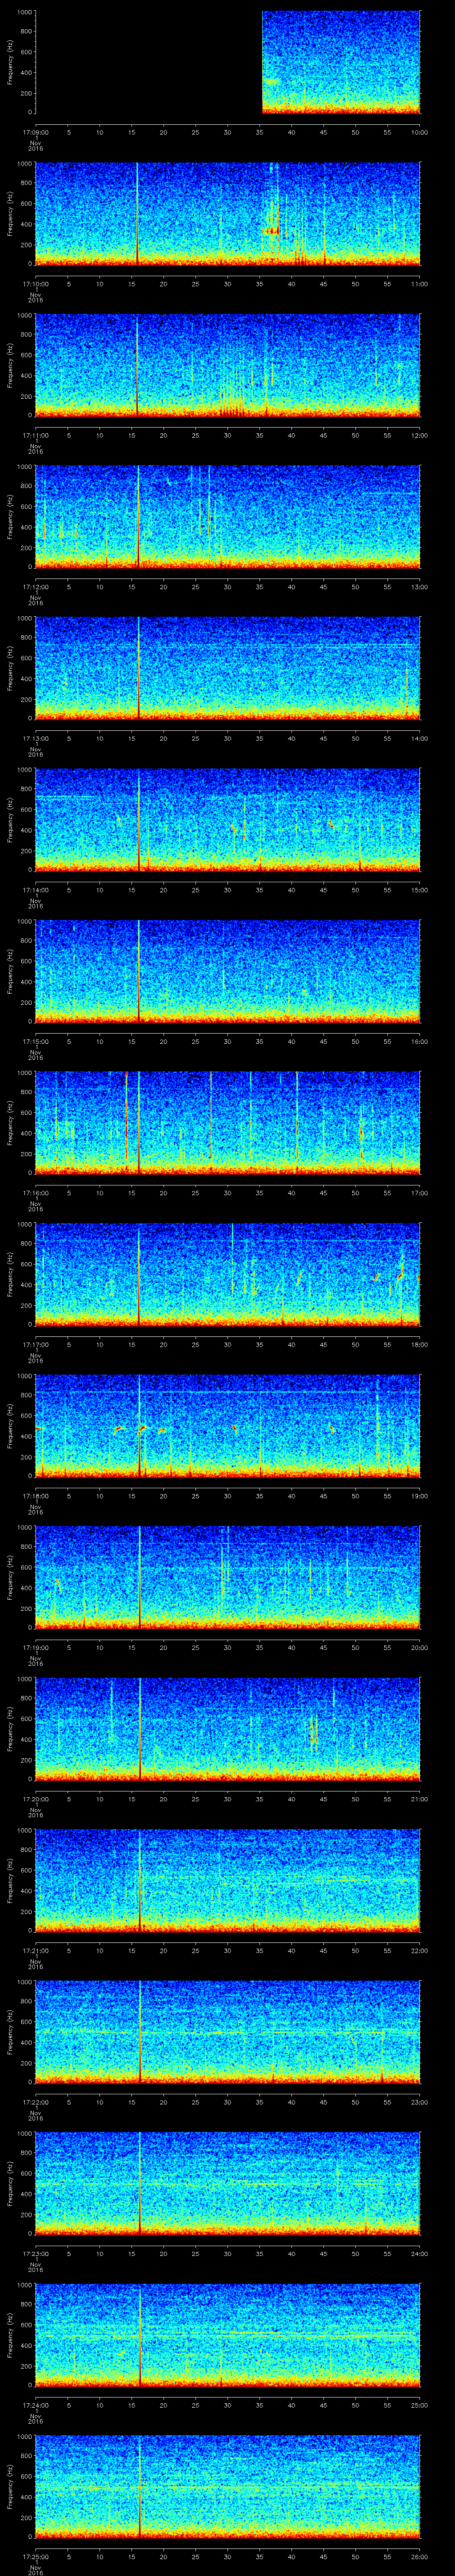
Task: Select the Frequency (Hz) label of 17:12 panel
Action: coord(10,516)
